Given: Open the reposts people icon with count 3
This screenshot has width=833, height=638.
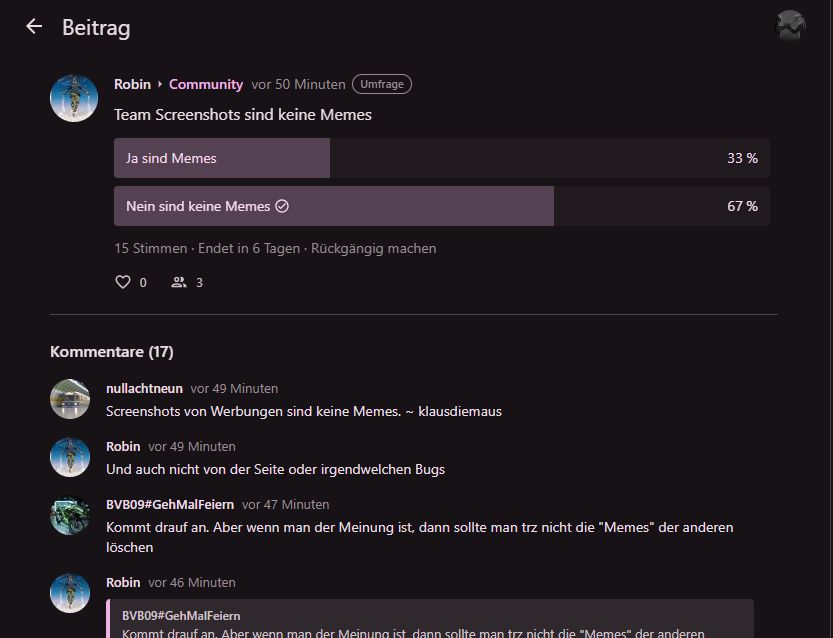Looking at the screenshot, I should coord(179,282).
